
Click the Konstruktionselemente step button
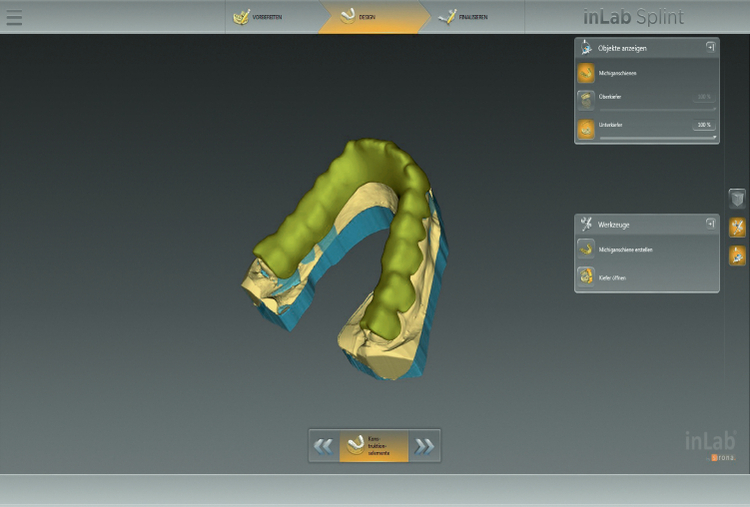click(x=374, y=446)
